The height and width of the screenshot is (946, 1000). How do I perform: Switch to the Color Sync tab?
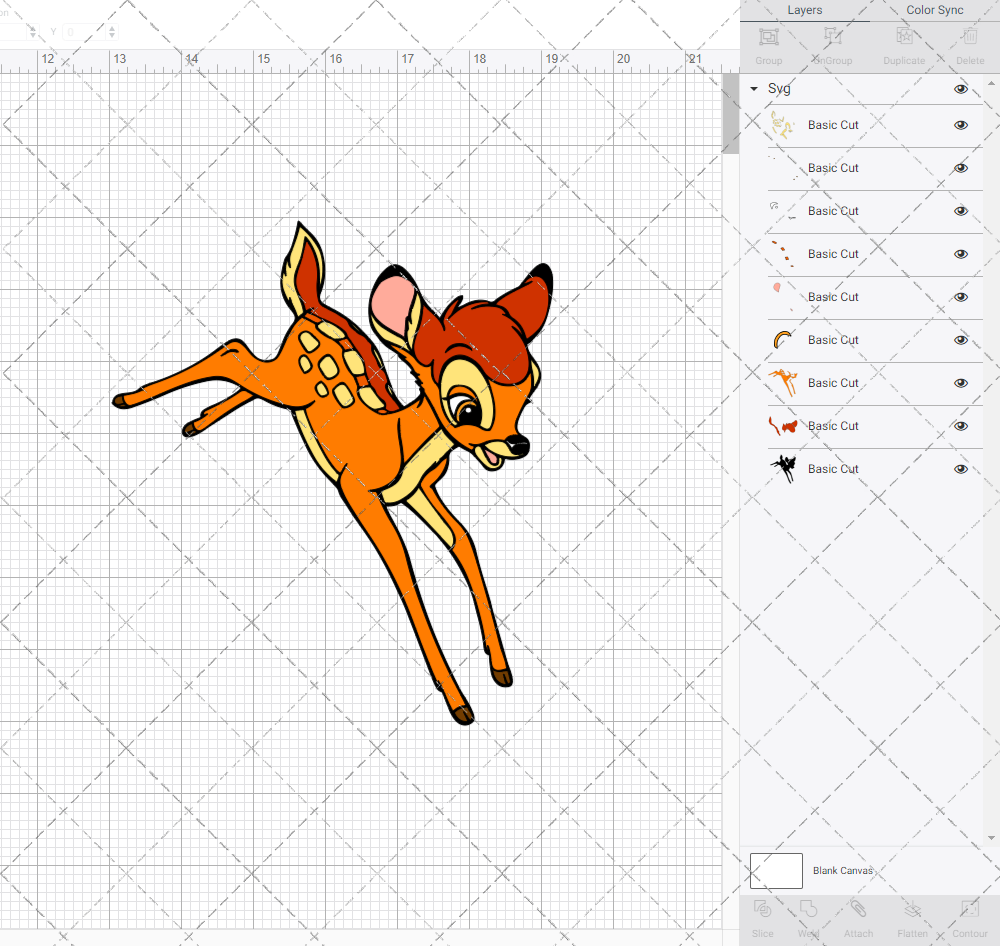pyautogui.click(x=935, y=10)
